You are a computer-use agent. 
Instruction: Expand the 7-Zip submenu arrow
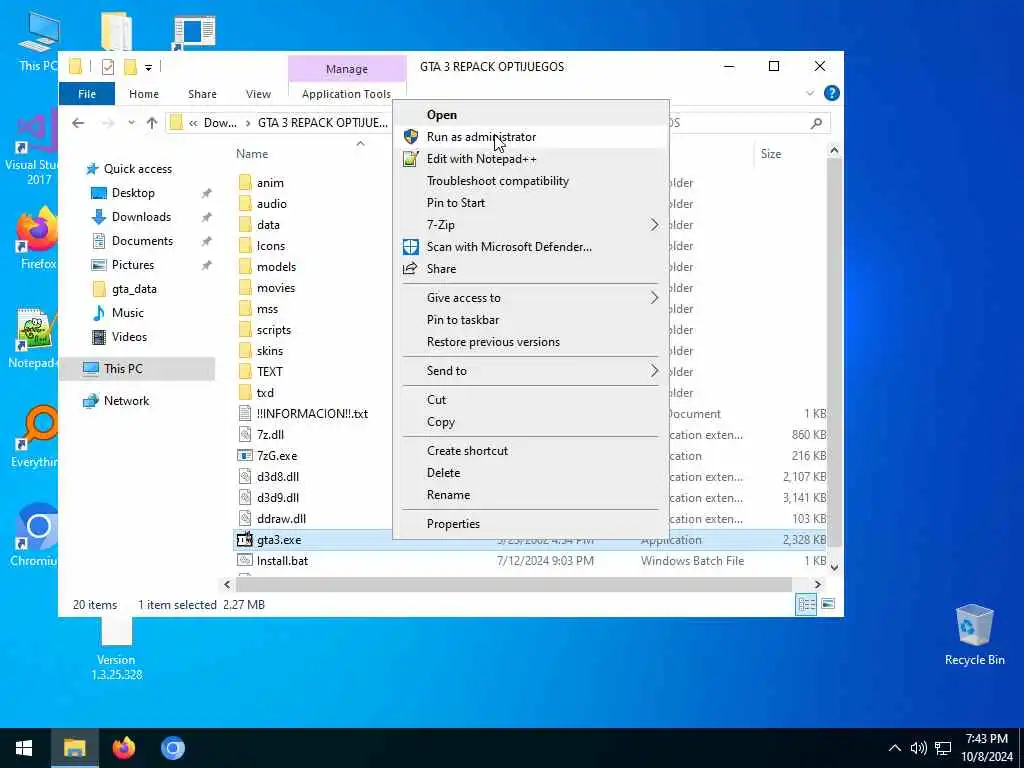(654, 225)
